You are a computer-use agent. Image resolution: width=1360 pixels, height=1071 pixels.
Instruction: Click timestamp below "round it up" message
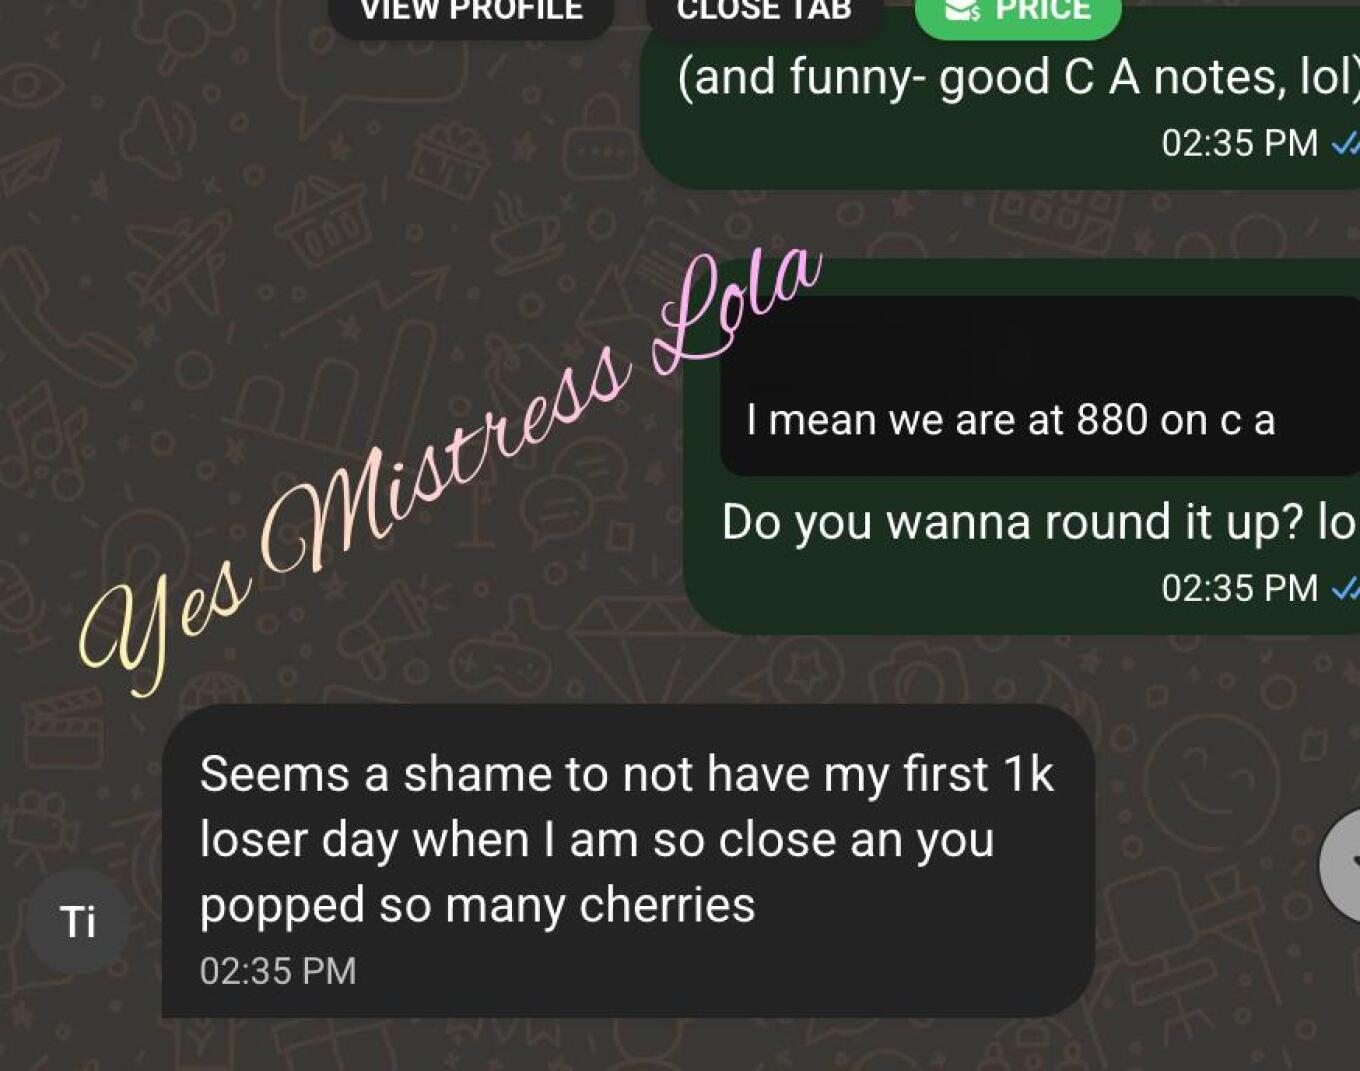[1239, 588]
